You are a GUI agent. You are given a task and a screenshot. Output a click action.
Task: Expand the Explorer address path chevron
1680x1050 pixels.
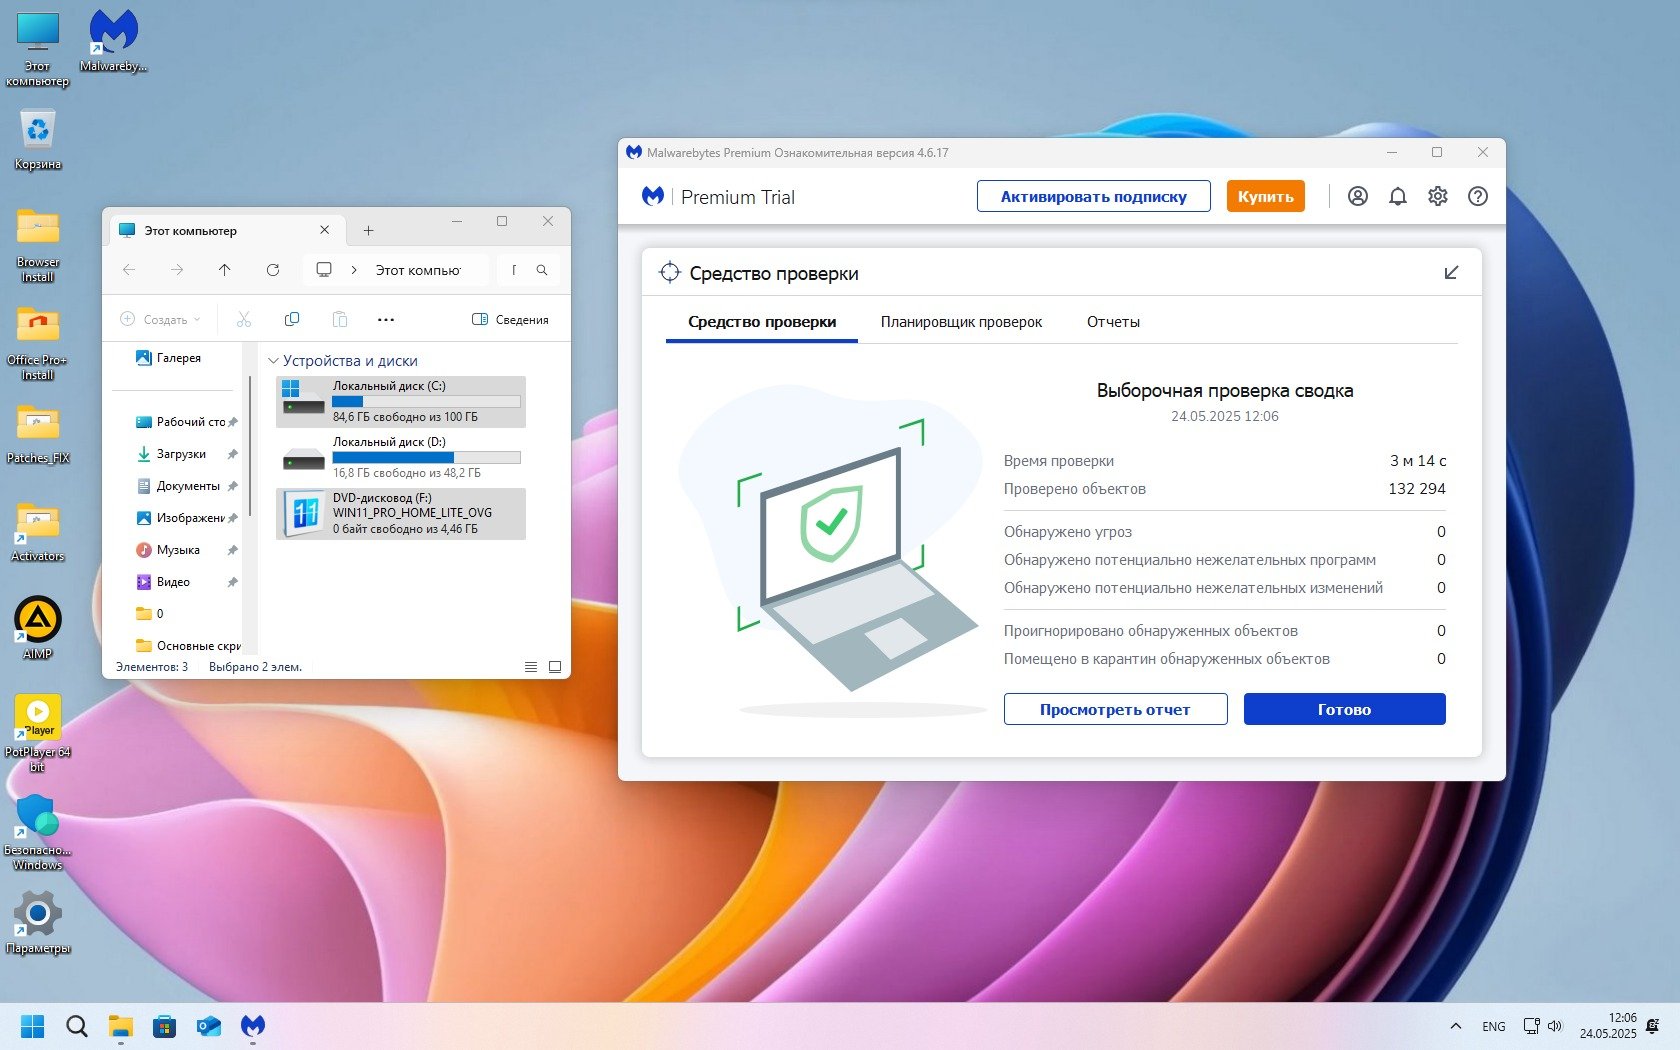354,270
